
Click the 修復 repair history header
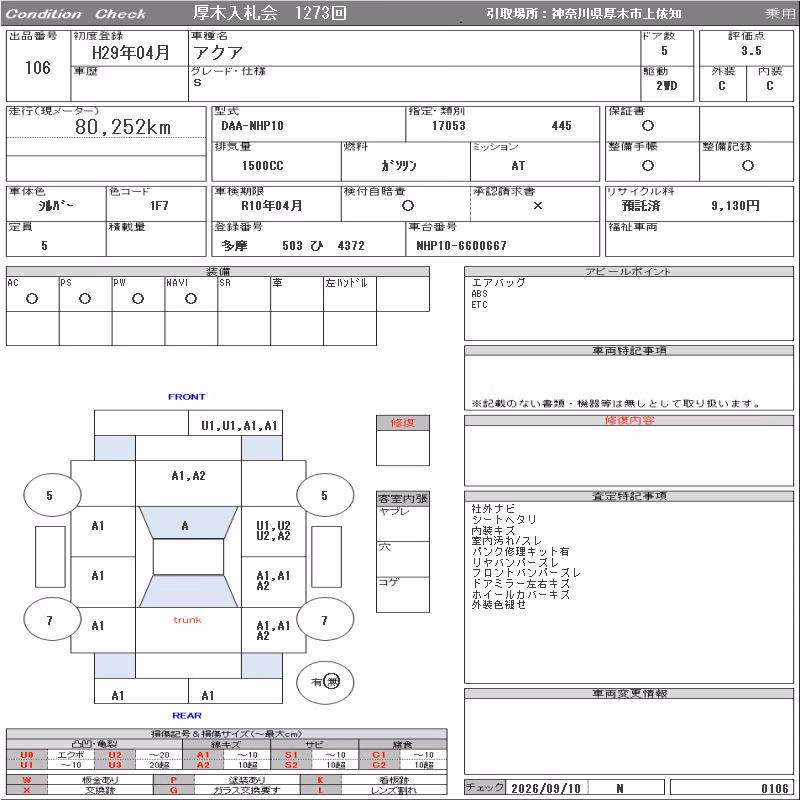point(403,423)
